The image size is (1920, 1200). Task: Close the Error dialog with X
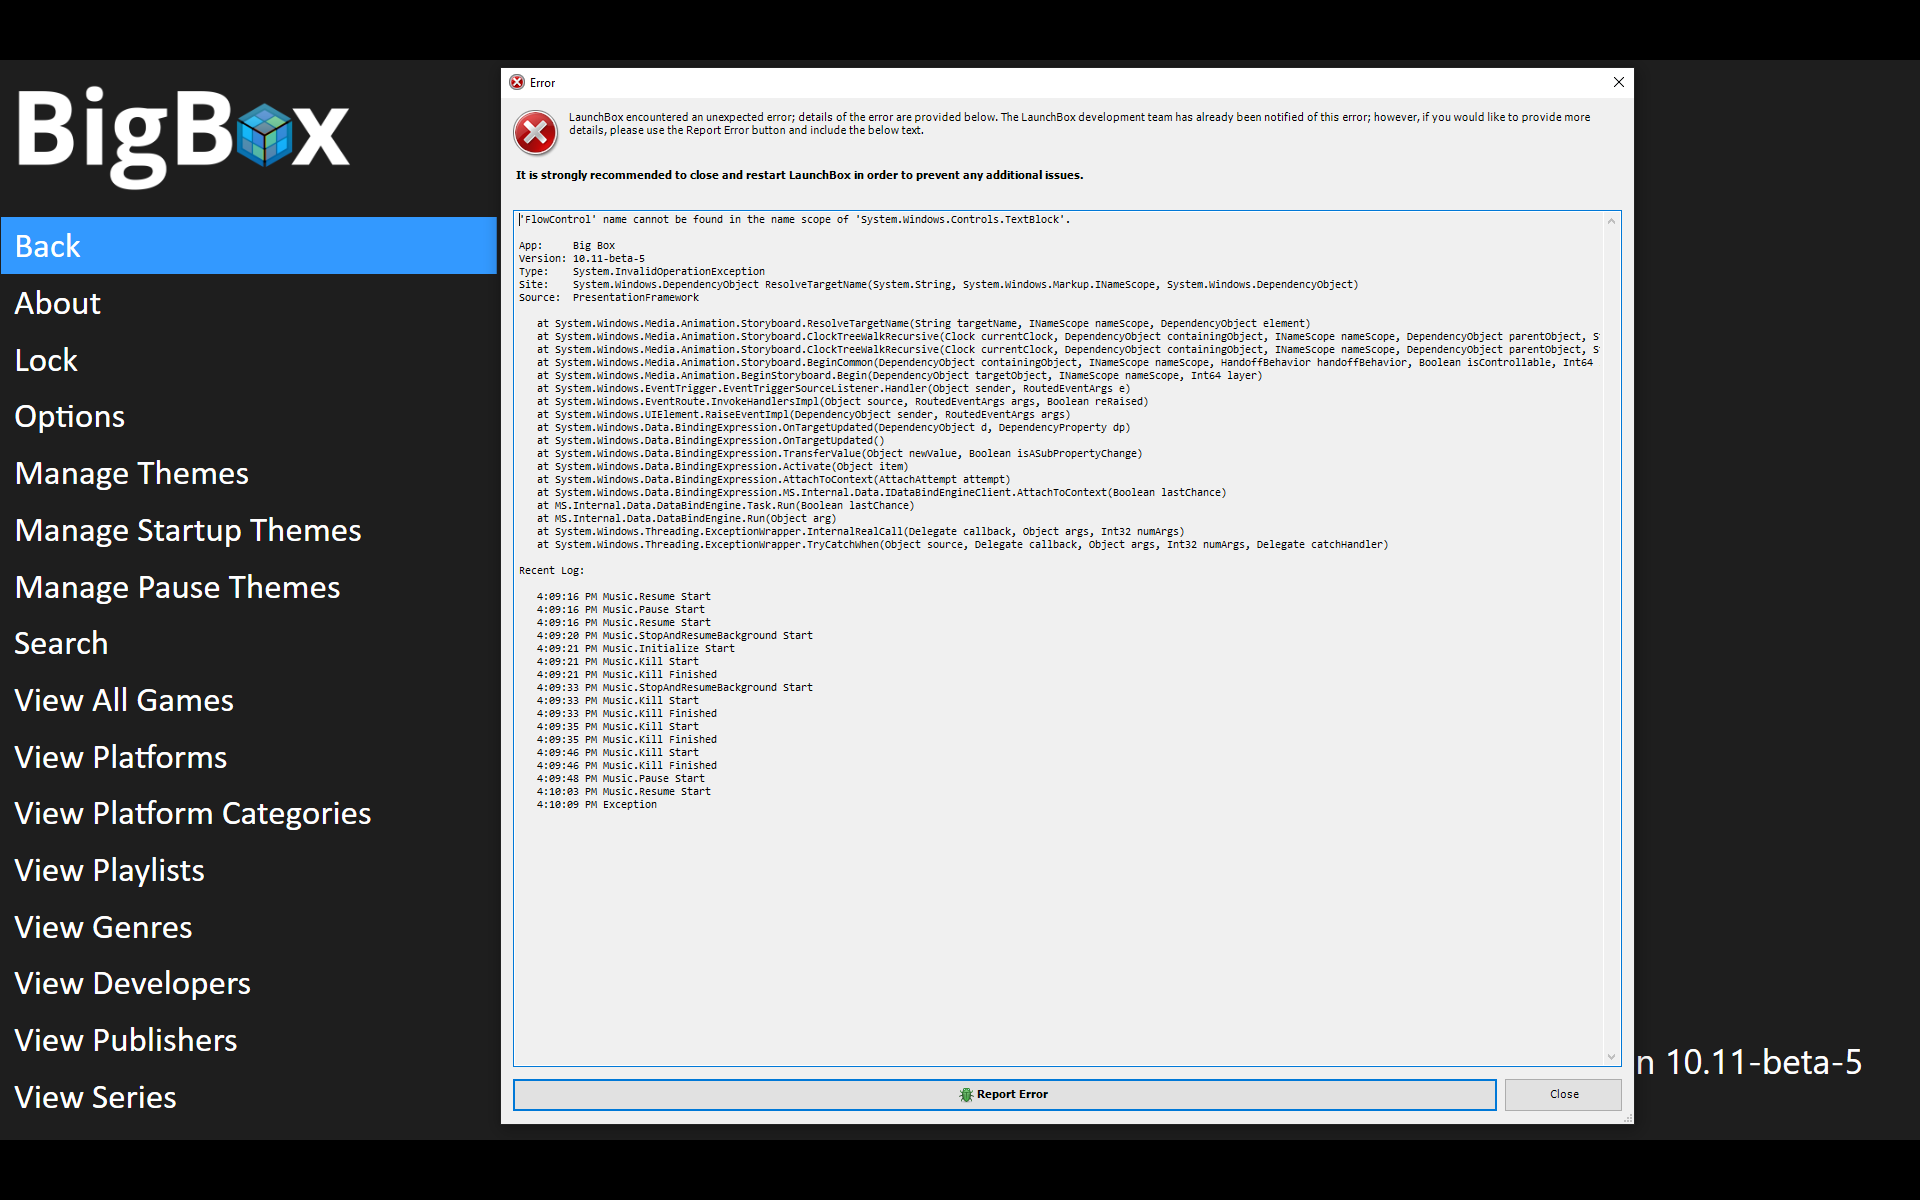tap(1618, 82)
